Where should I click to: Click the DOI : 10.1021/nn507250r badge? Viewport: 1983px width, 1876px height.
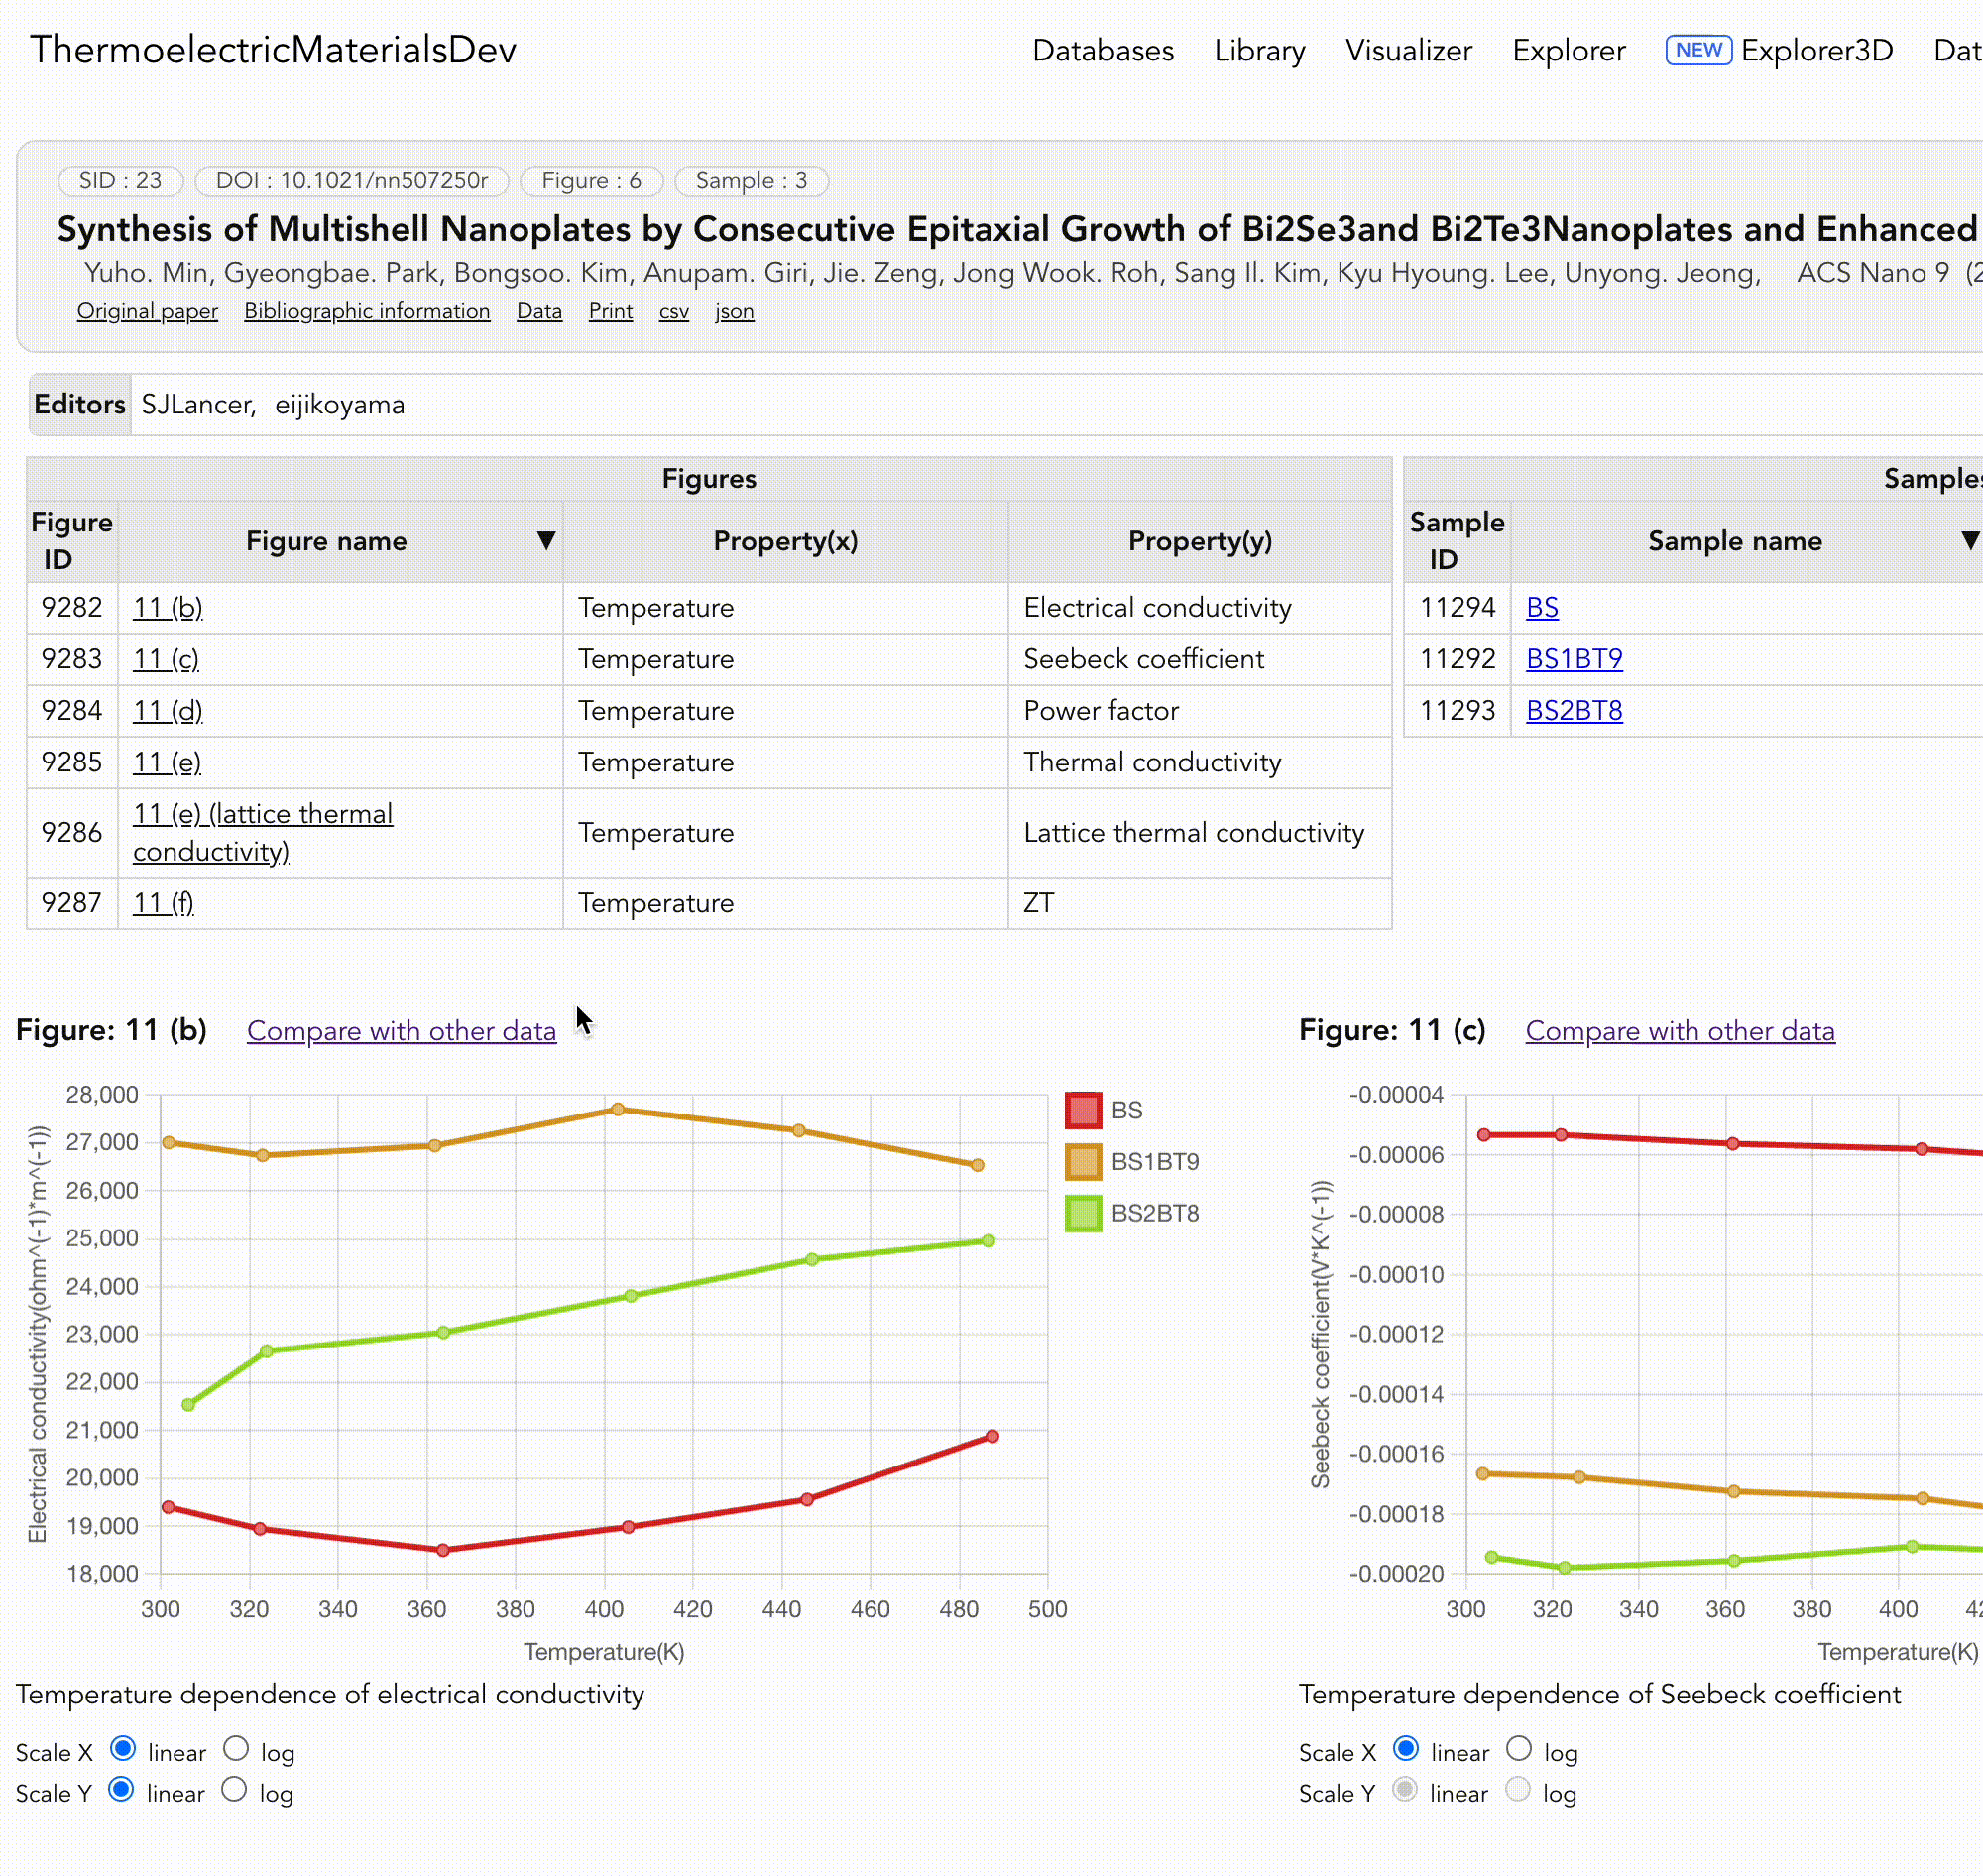click(352, 181)
